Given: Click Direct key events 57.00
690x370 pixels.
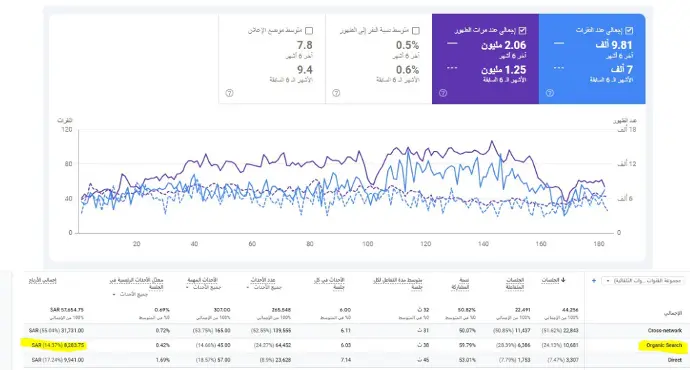Looking at the screenshot, I should pos(223,360).
